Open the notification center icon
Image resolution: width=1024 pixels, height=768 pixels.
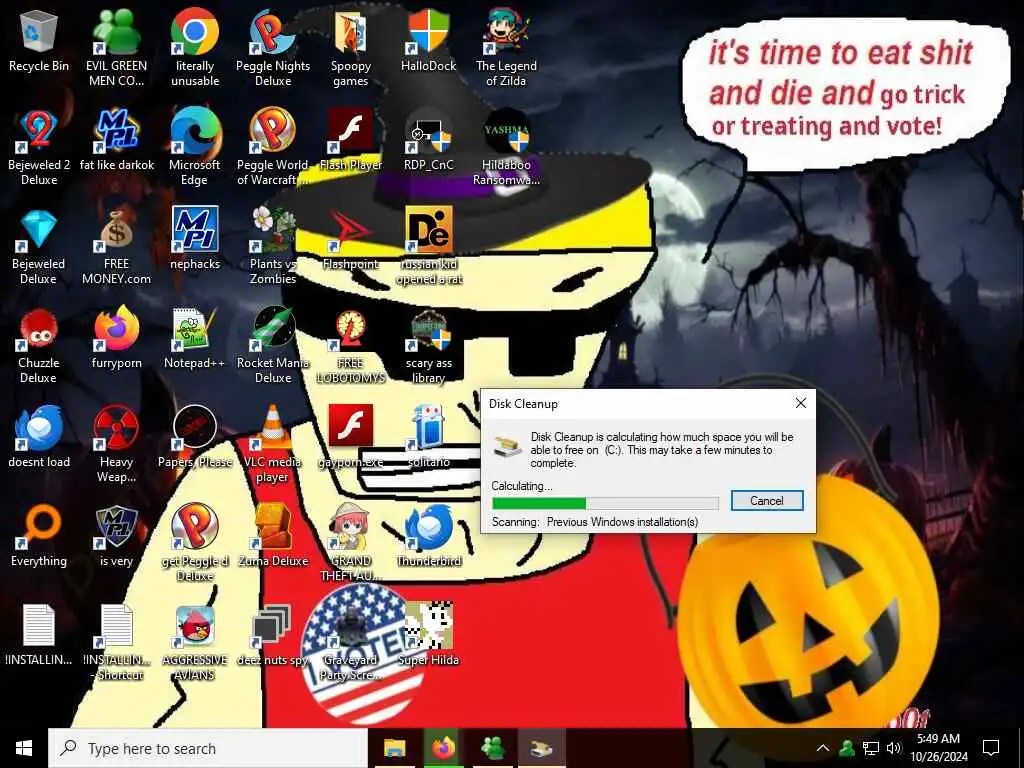991,748
